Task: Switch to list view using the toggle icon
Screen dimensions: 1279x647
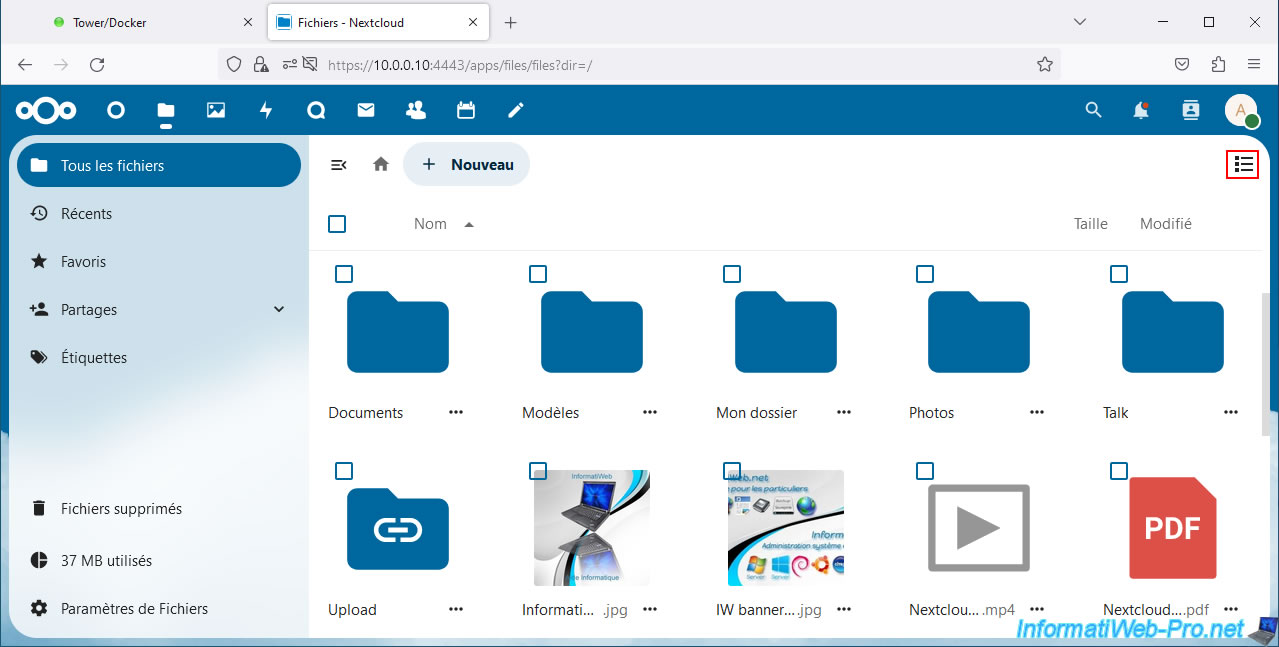Action: (1243, 165)
